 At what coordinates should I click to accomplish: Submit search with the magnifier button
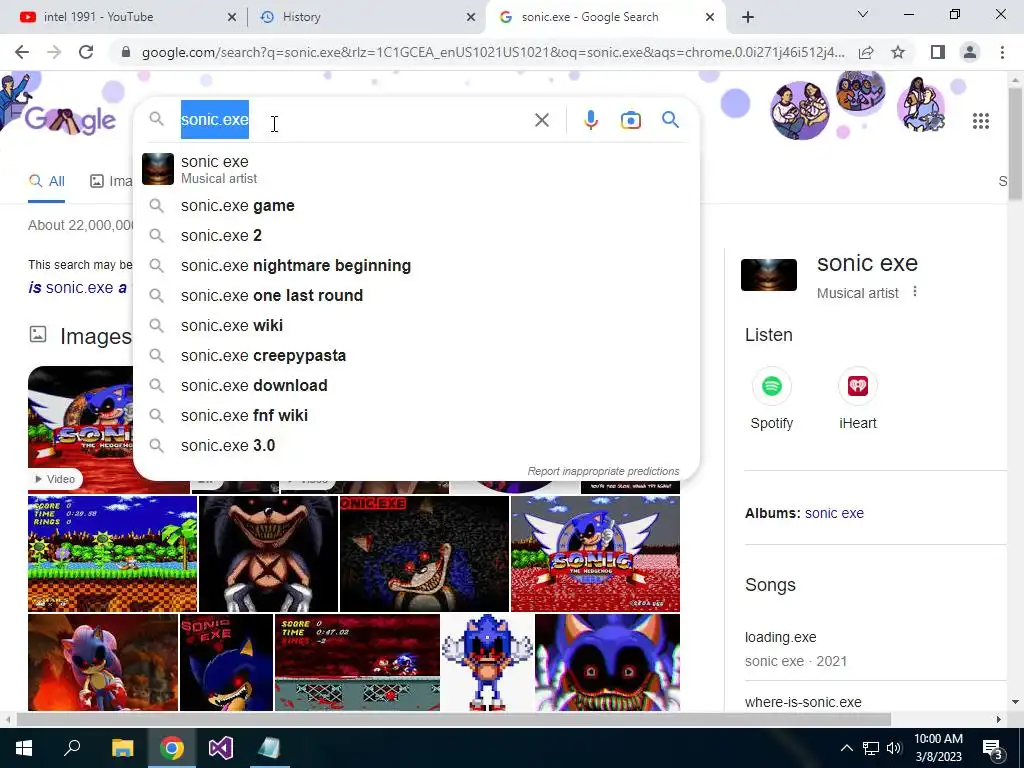coord(670,120)
